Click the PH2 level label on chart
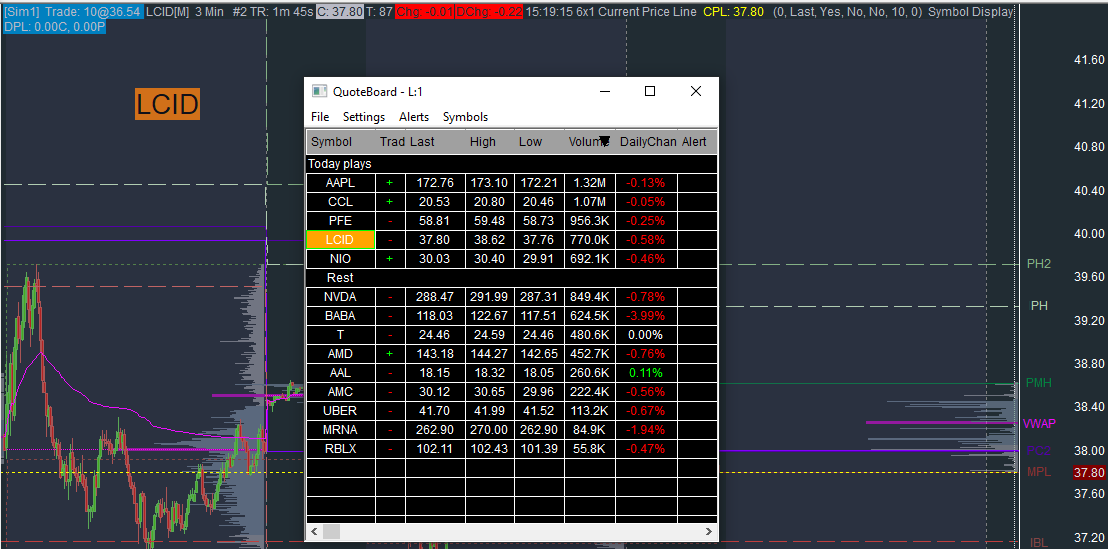The height and width of the screenshot is (549, 1108). pyautogui.click(x=1039, y=264)
